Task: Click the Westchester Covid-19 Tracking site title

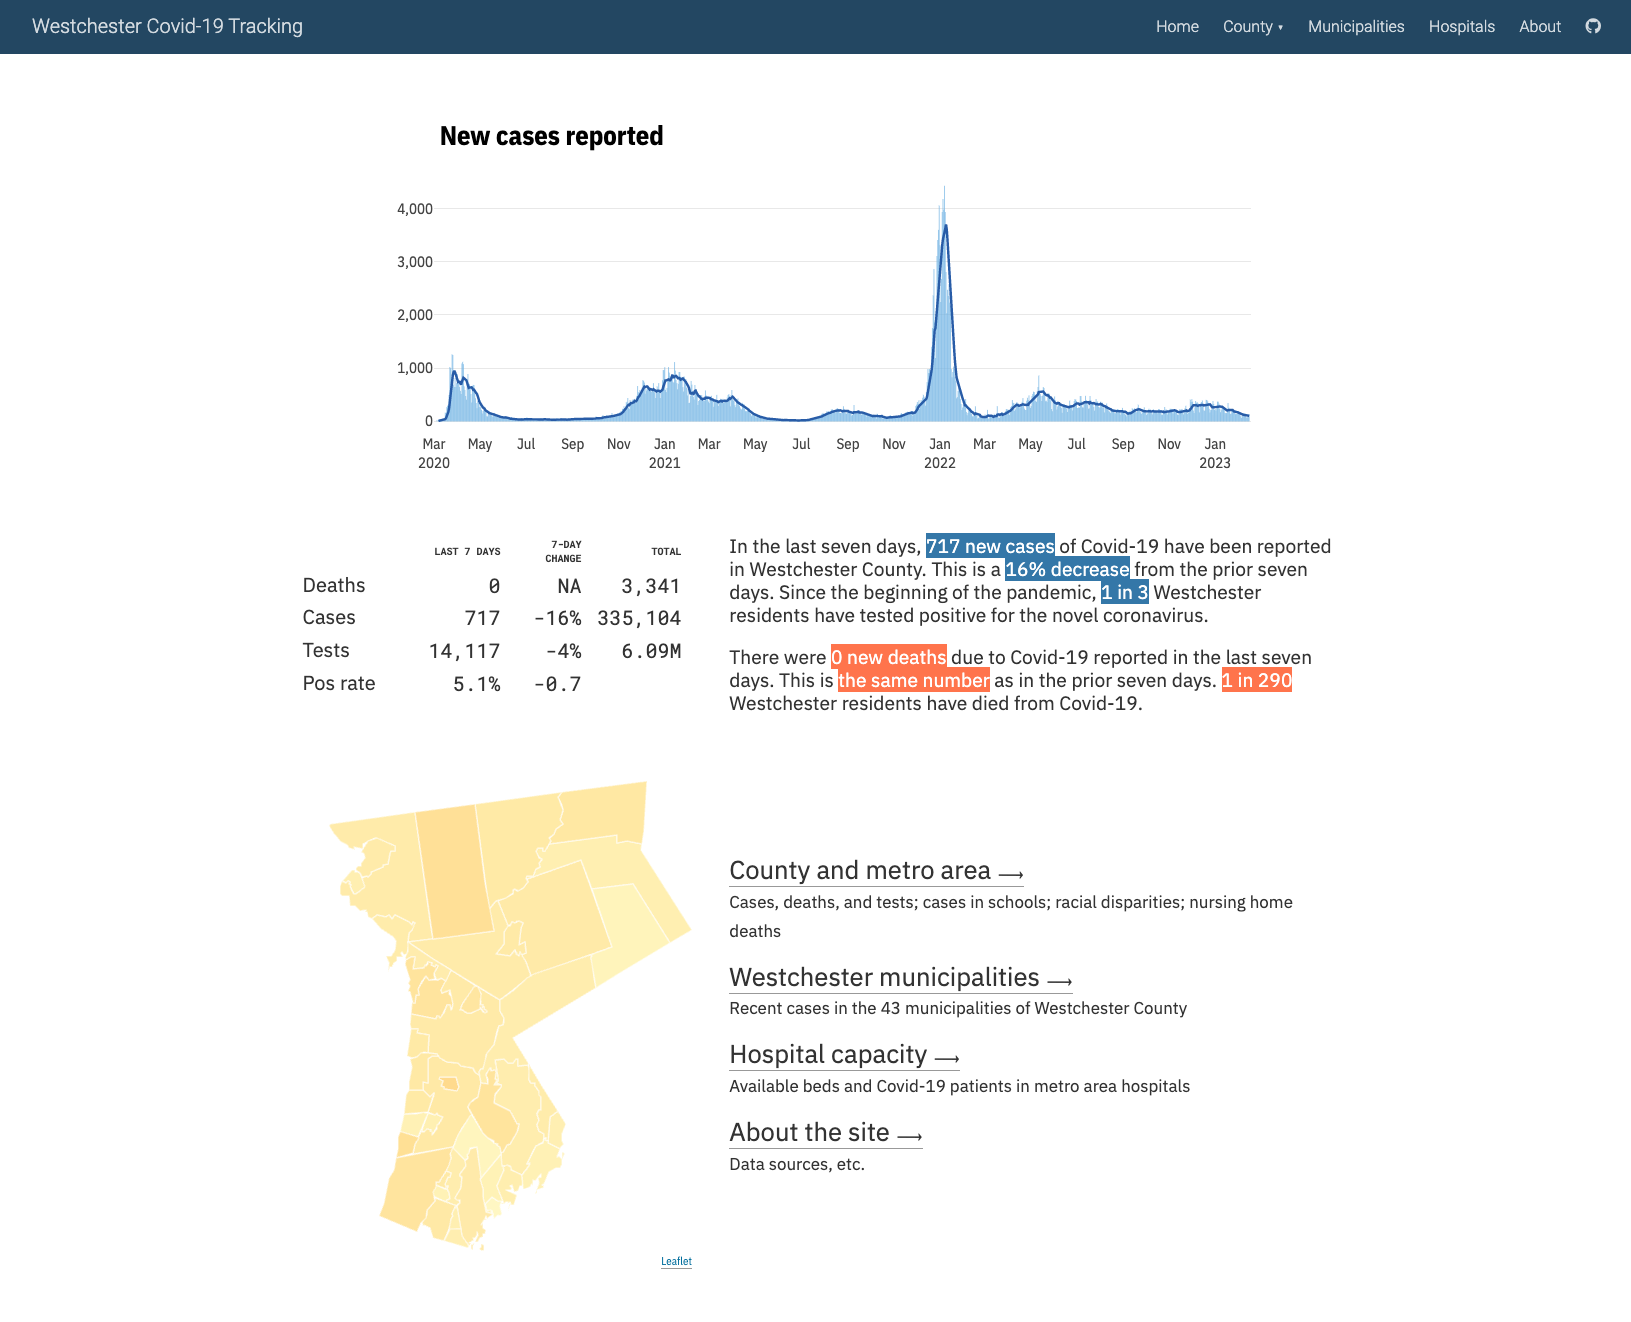Action: coord(167,26)
